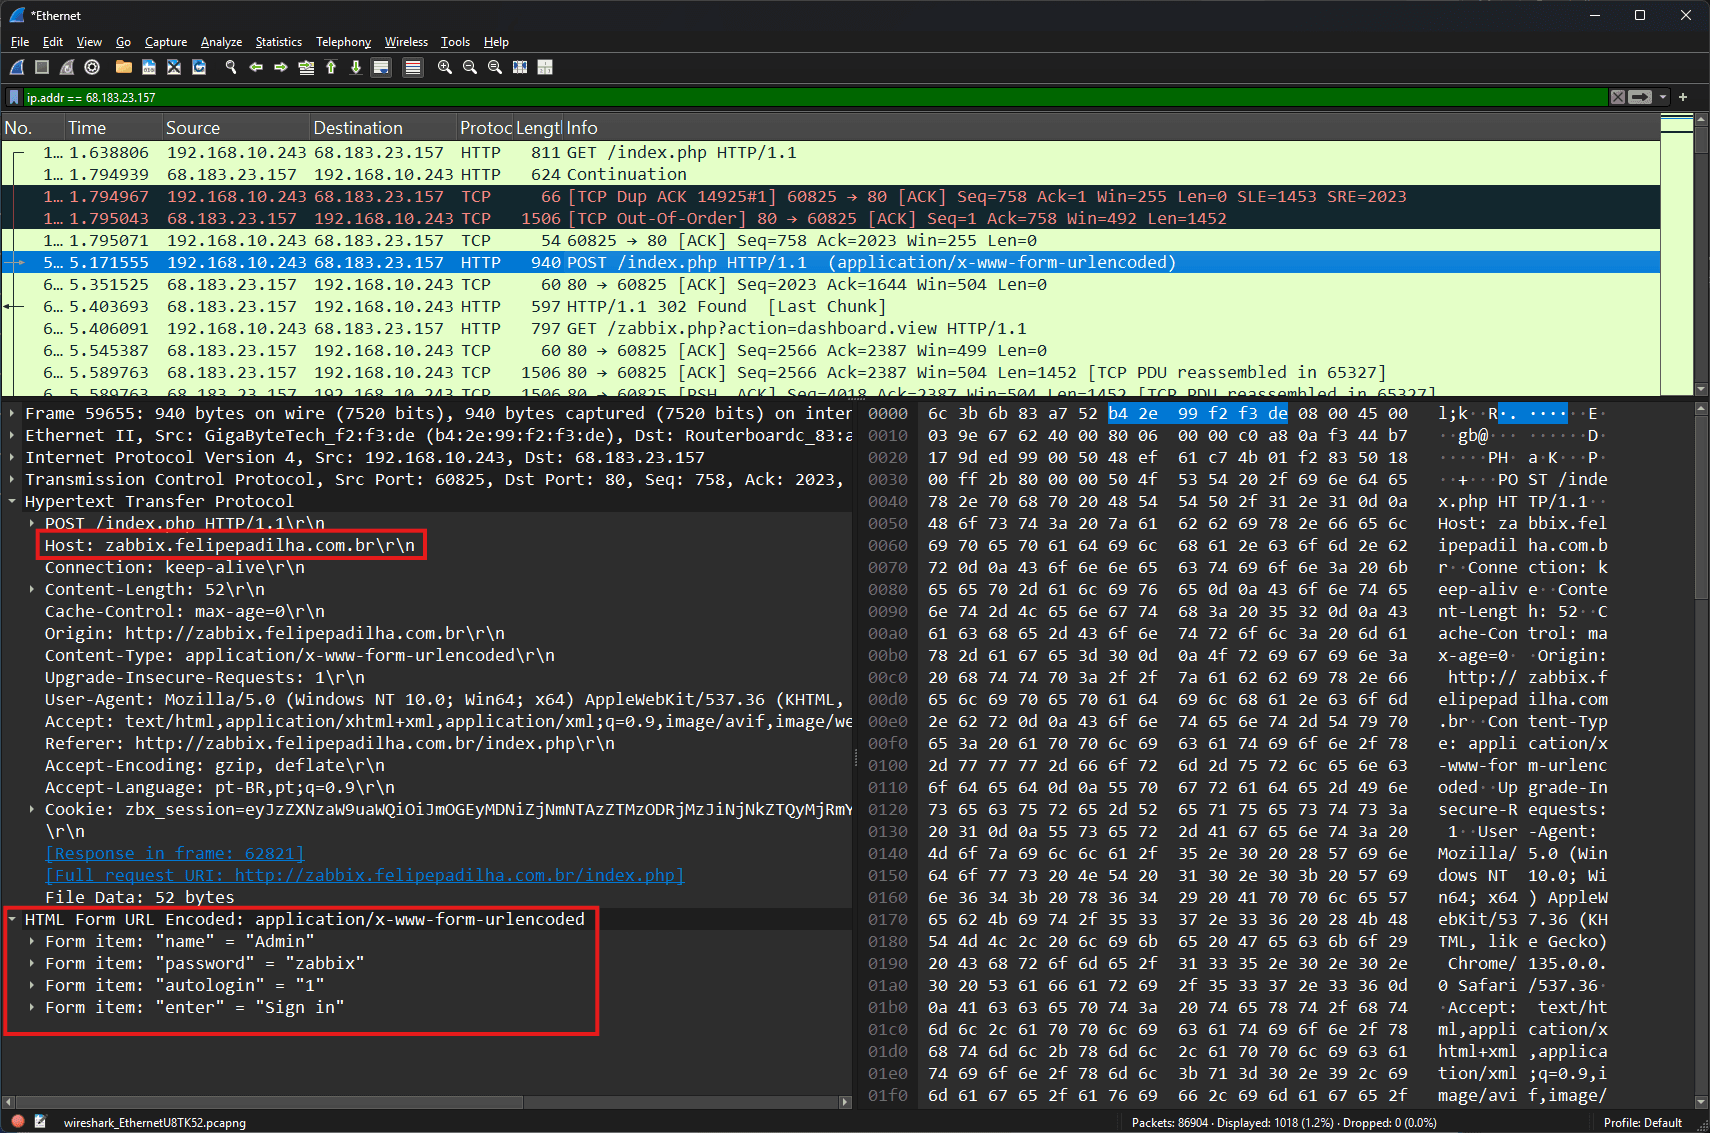
Task: Expand the Cookie header item
Action: 32,809
